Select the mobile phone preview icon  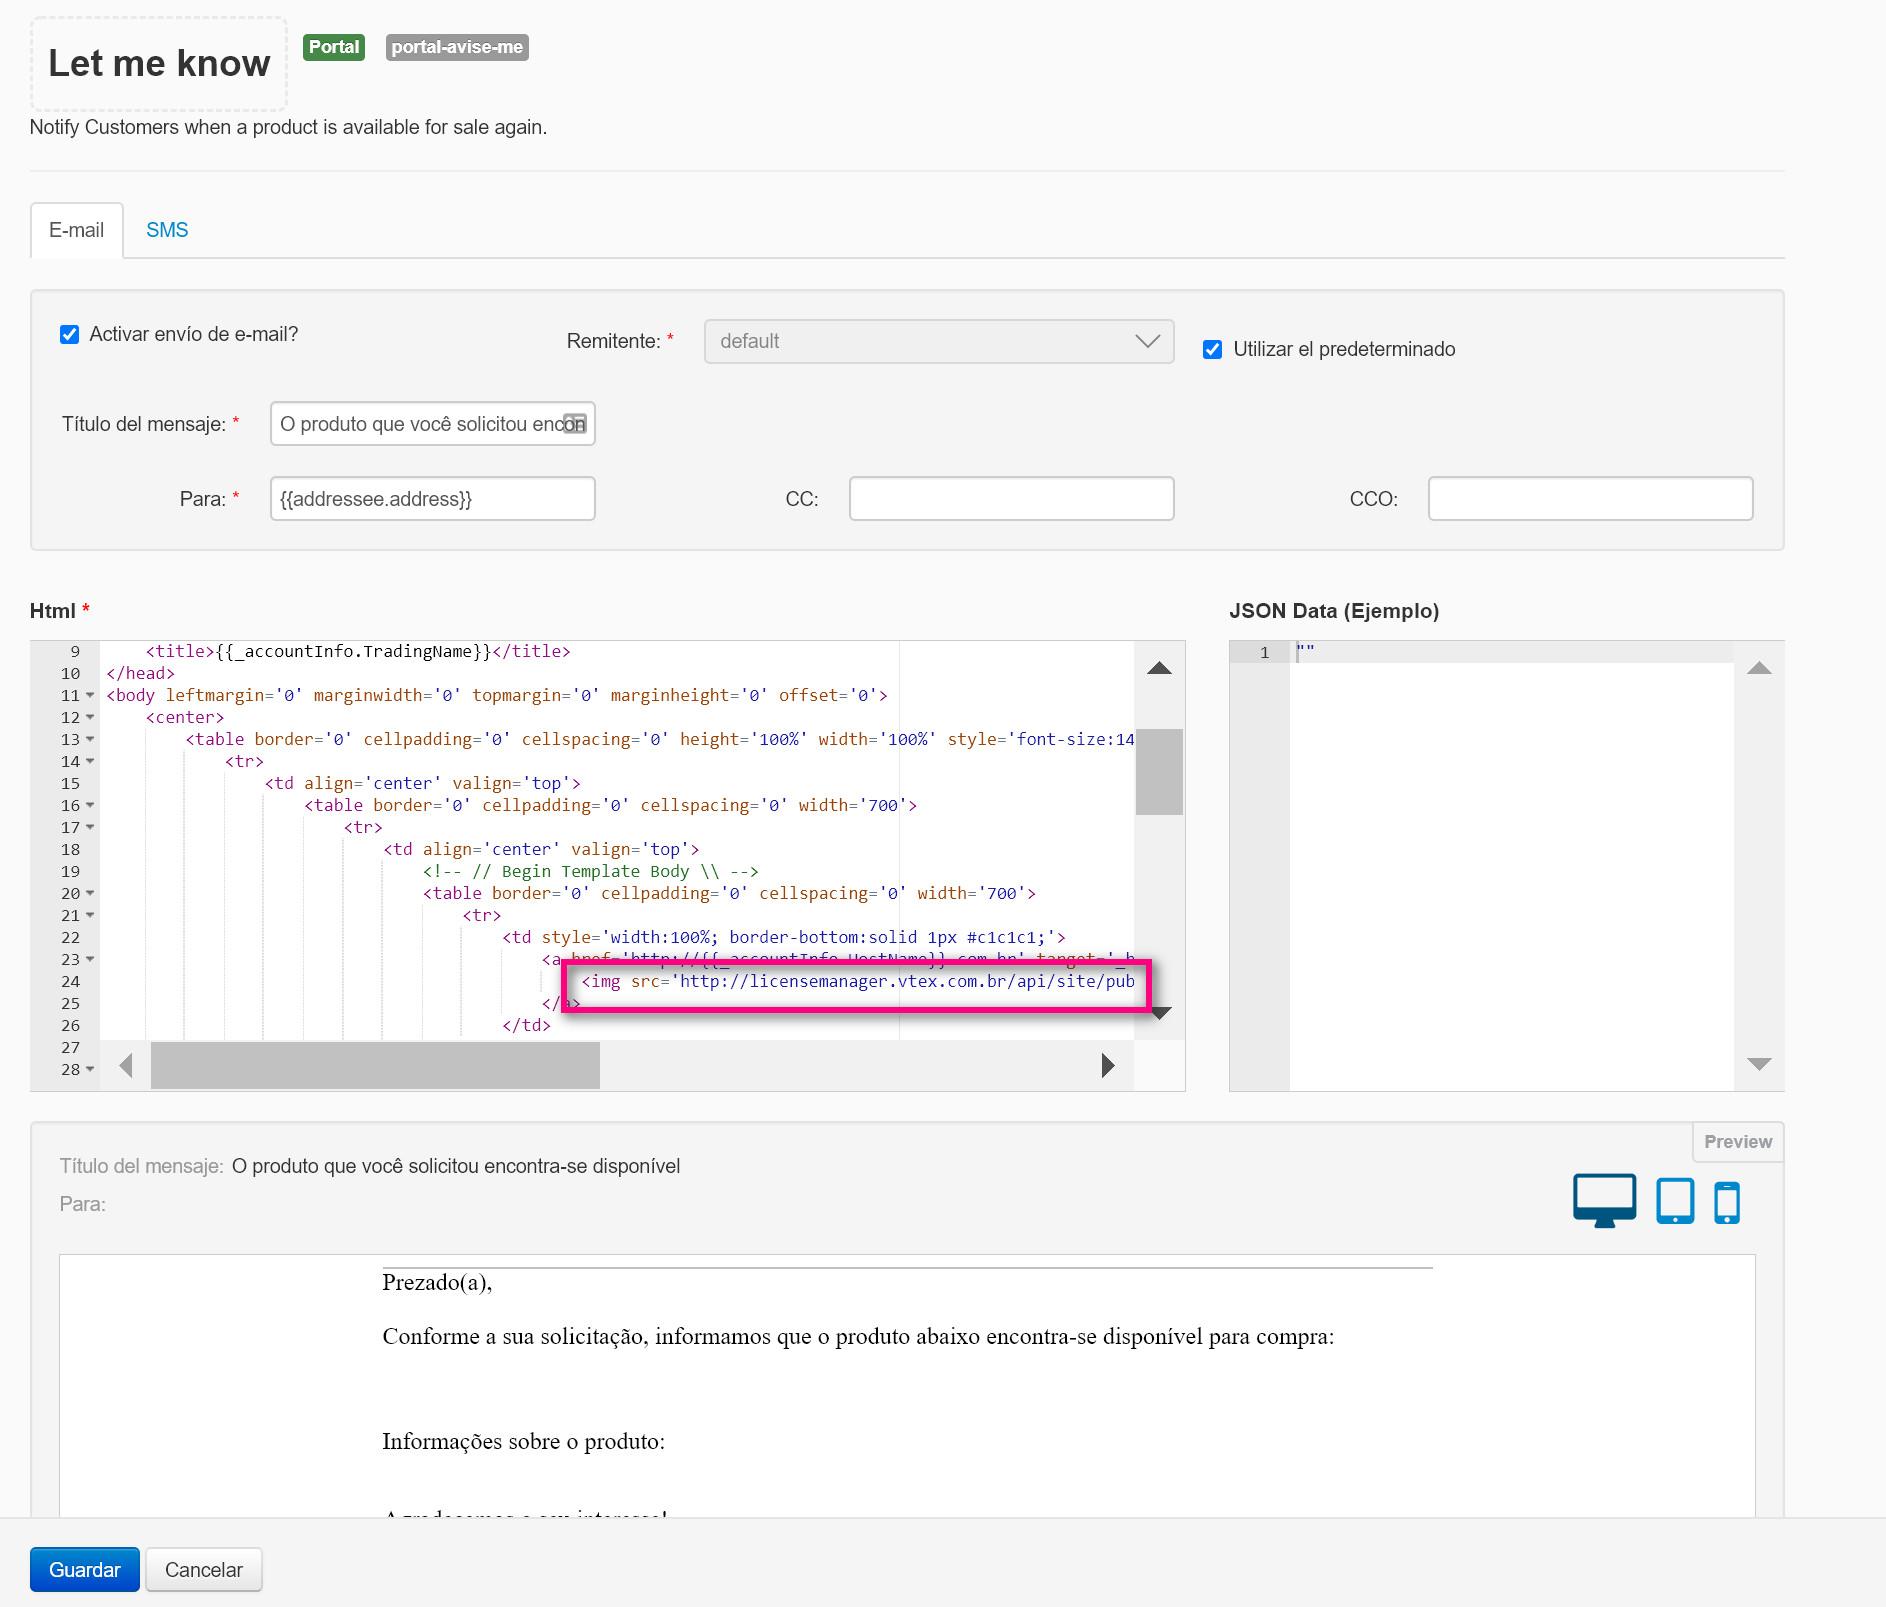coord(1727,1202)
